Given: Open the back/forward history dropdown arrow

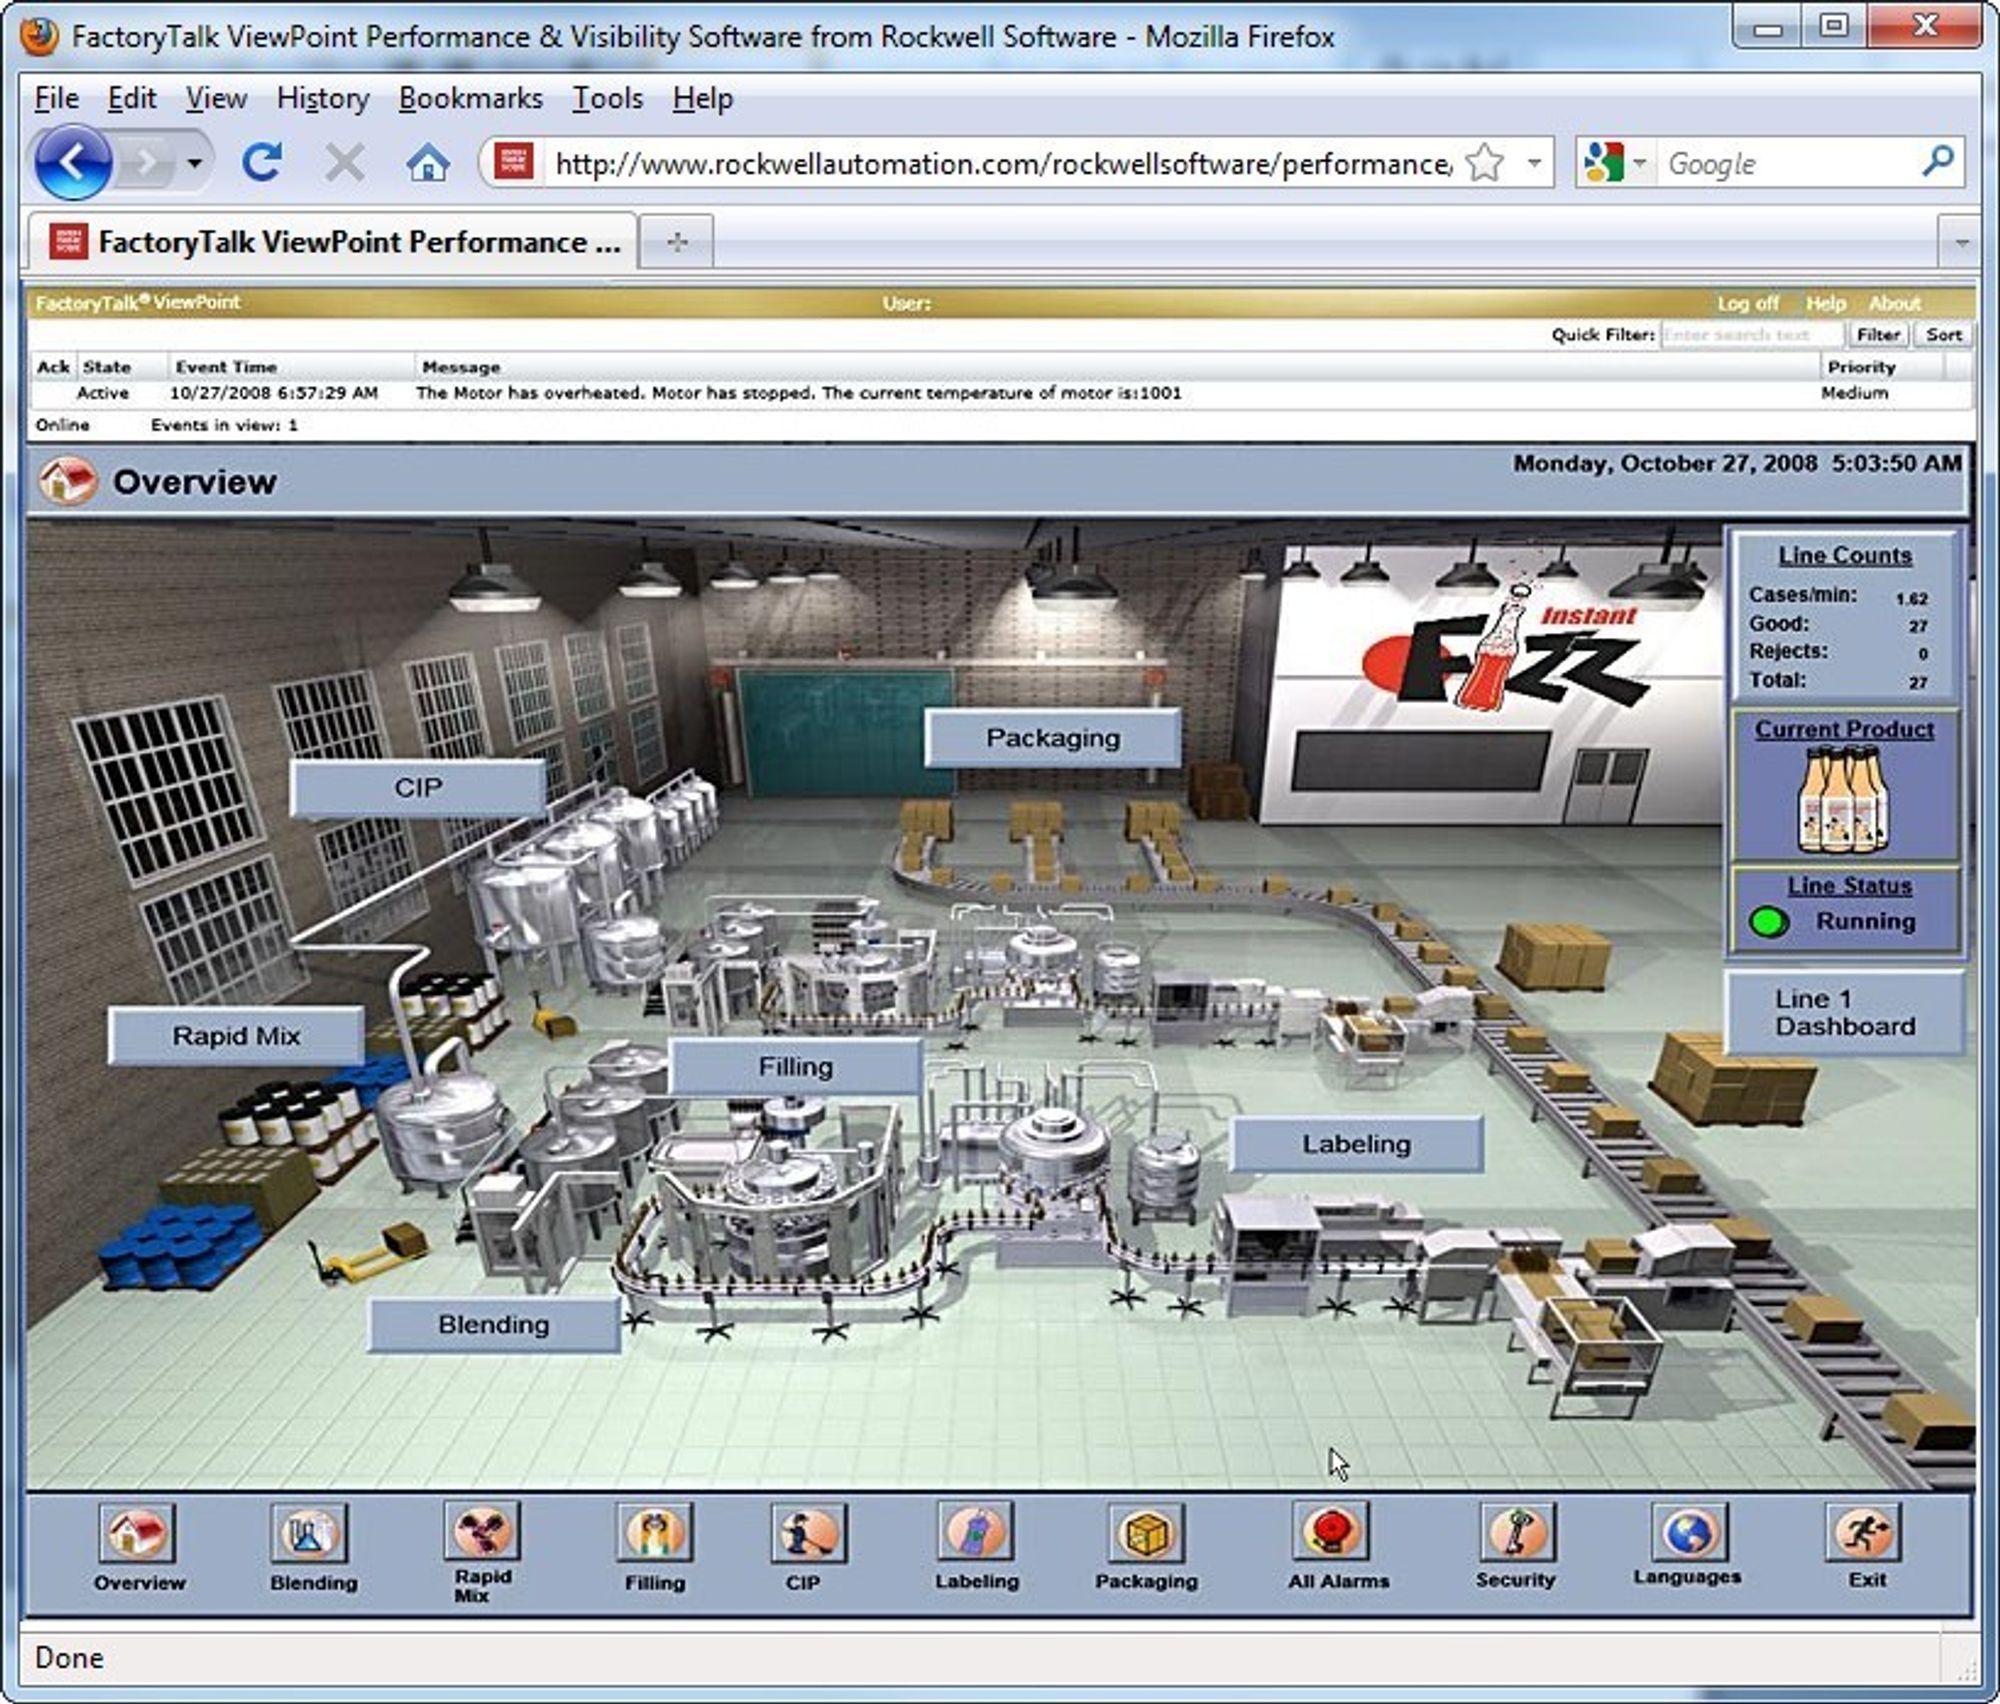Looking at the screenshot, I should pos(195,162).
